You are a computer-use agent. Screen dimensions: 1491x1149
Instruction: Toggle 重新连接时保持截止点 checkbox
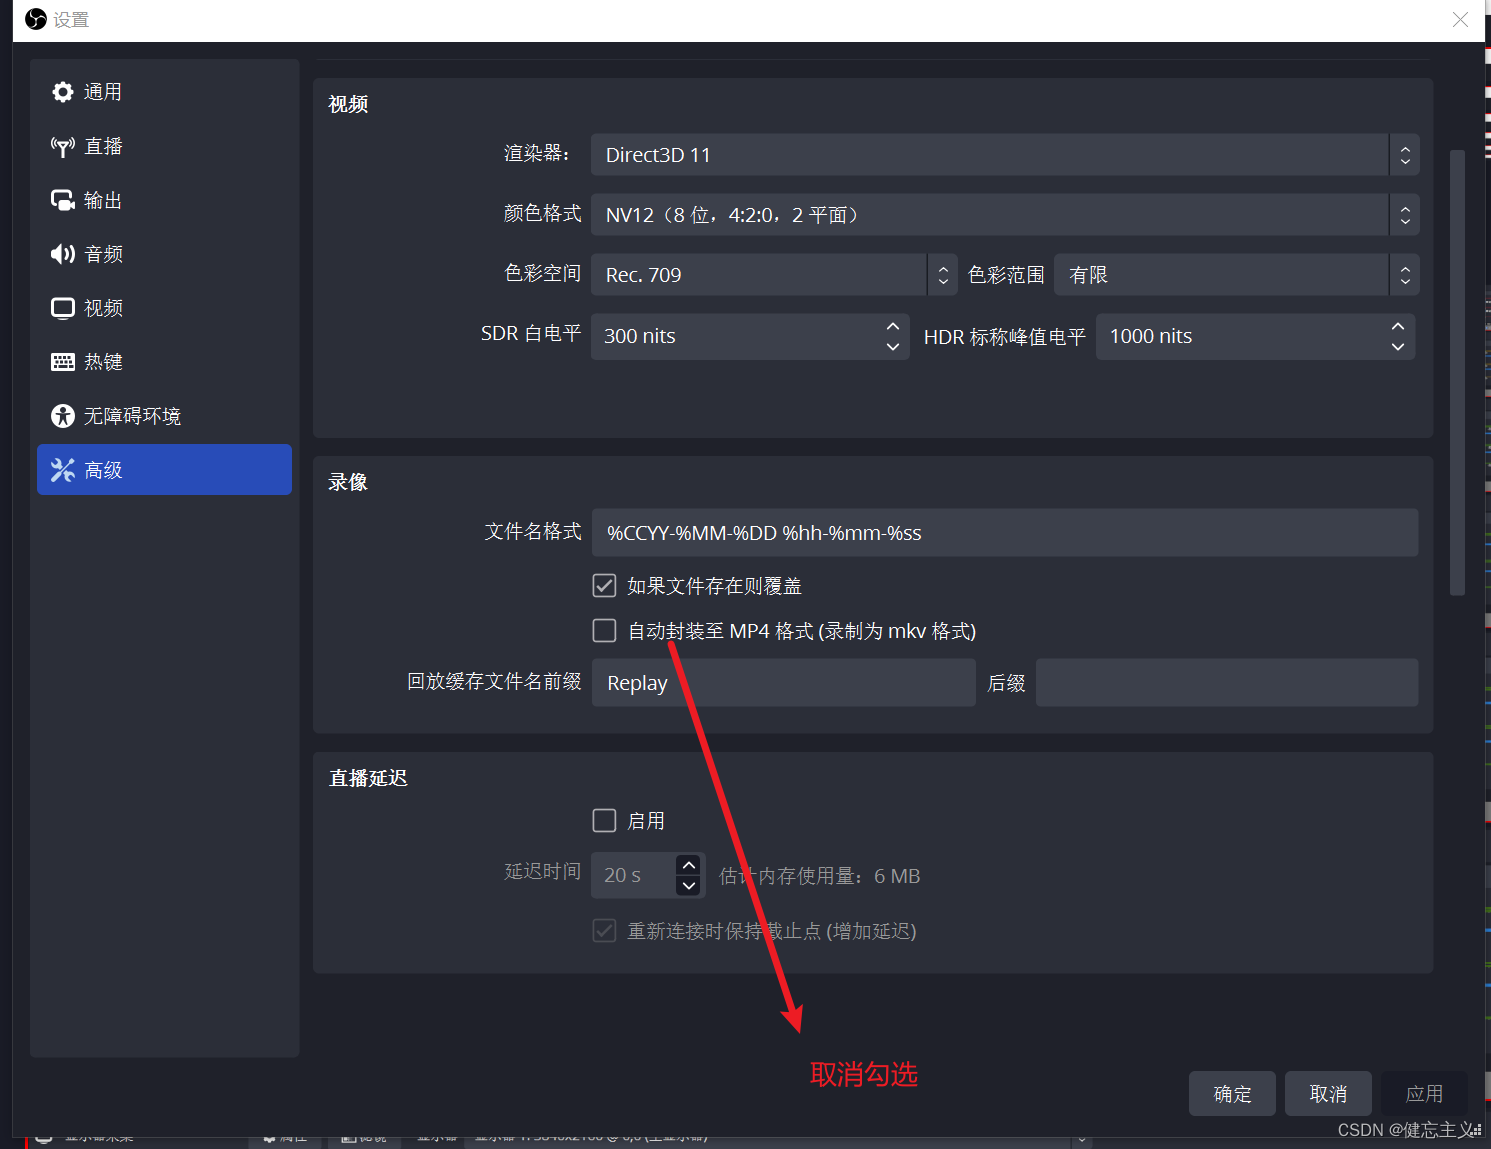tap(604, 931)
